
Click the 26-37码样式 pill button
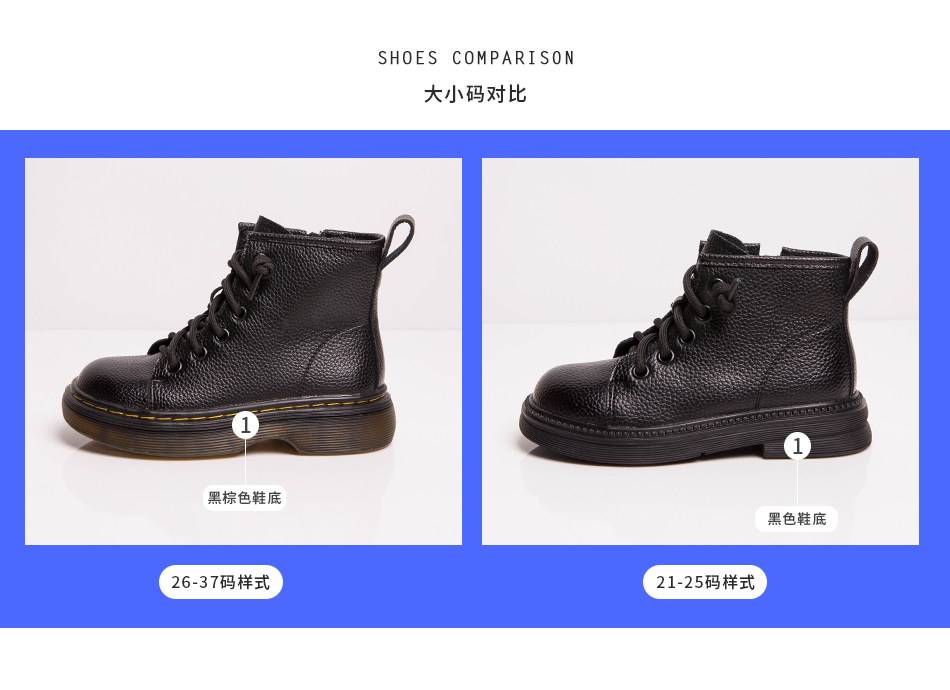click(x=221, y=582)
